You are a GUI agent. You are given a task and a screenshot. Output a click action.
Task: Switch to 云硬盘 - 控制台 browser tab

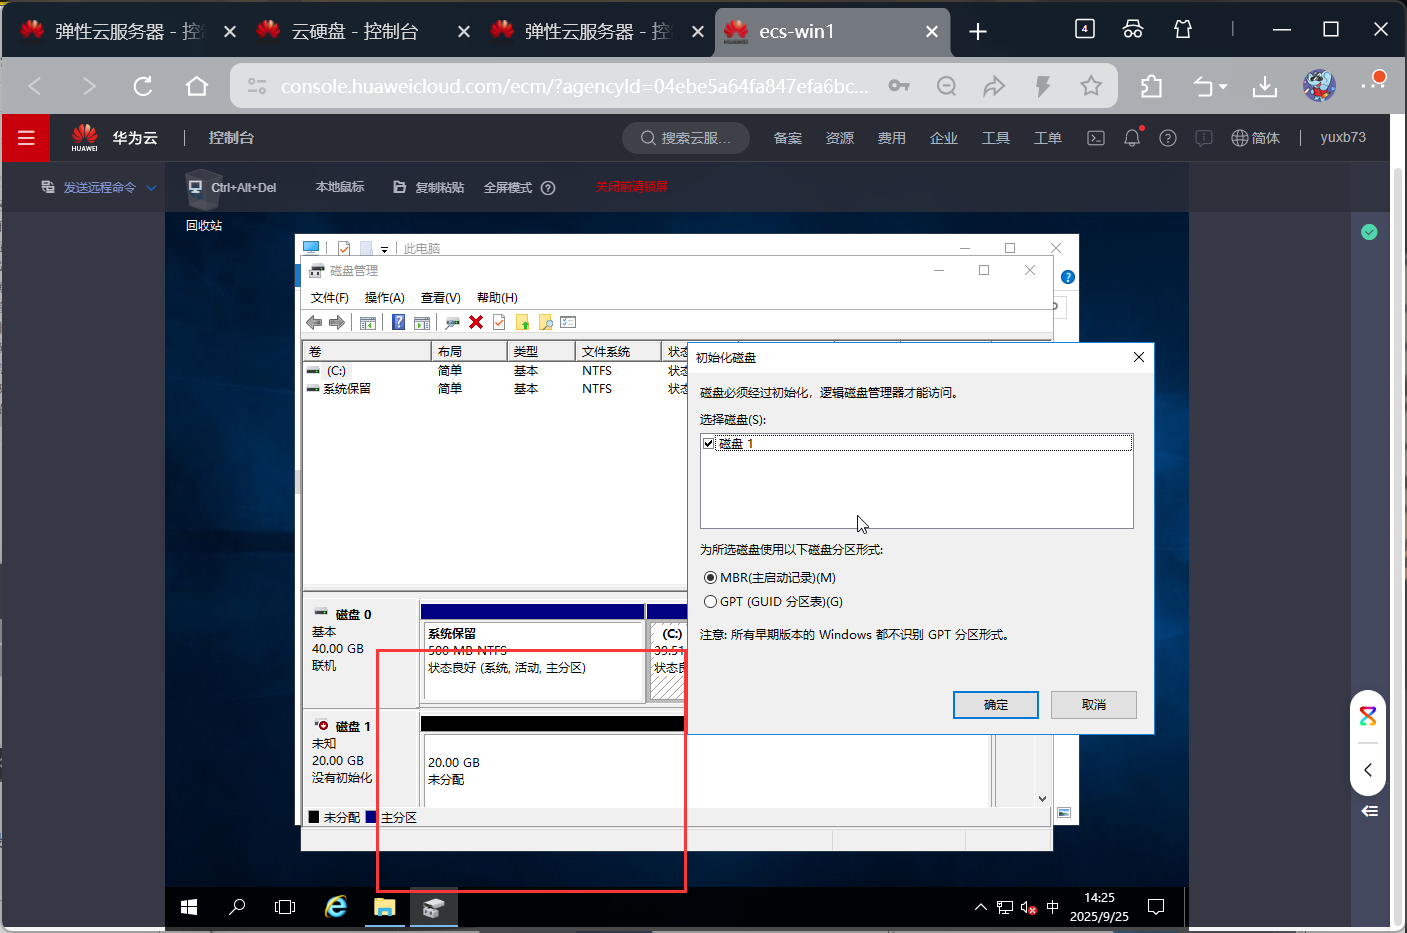coord(355,31)
